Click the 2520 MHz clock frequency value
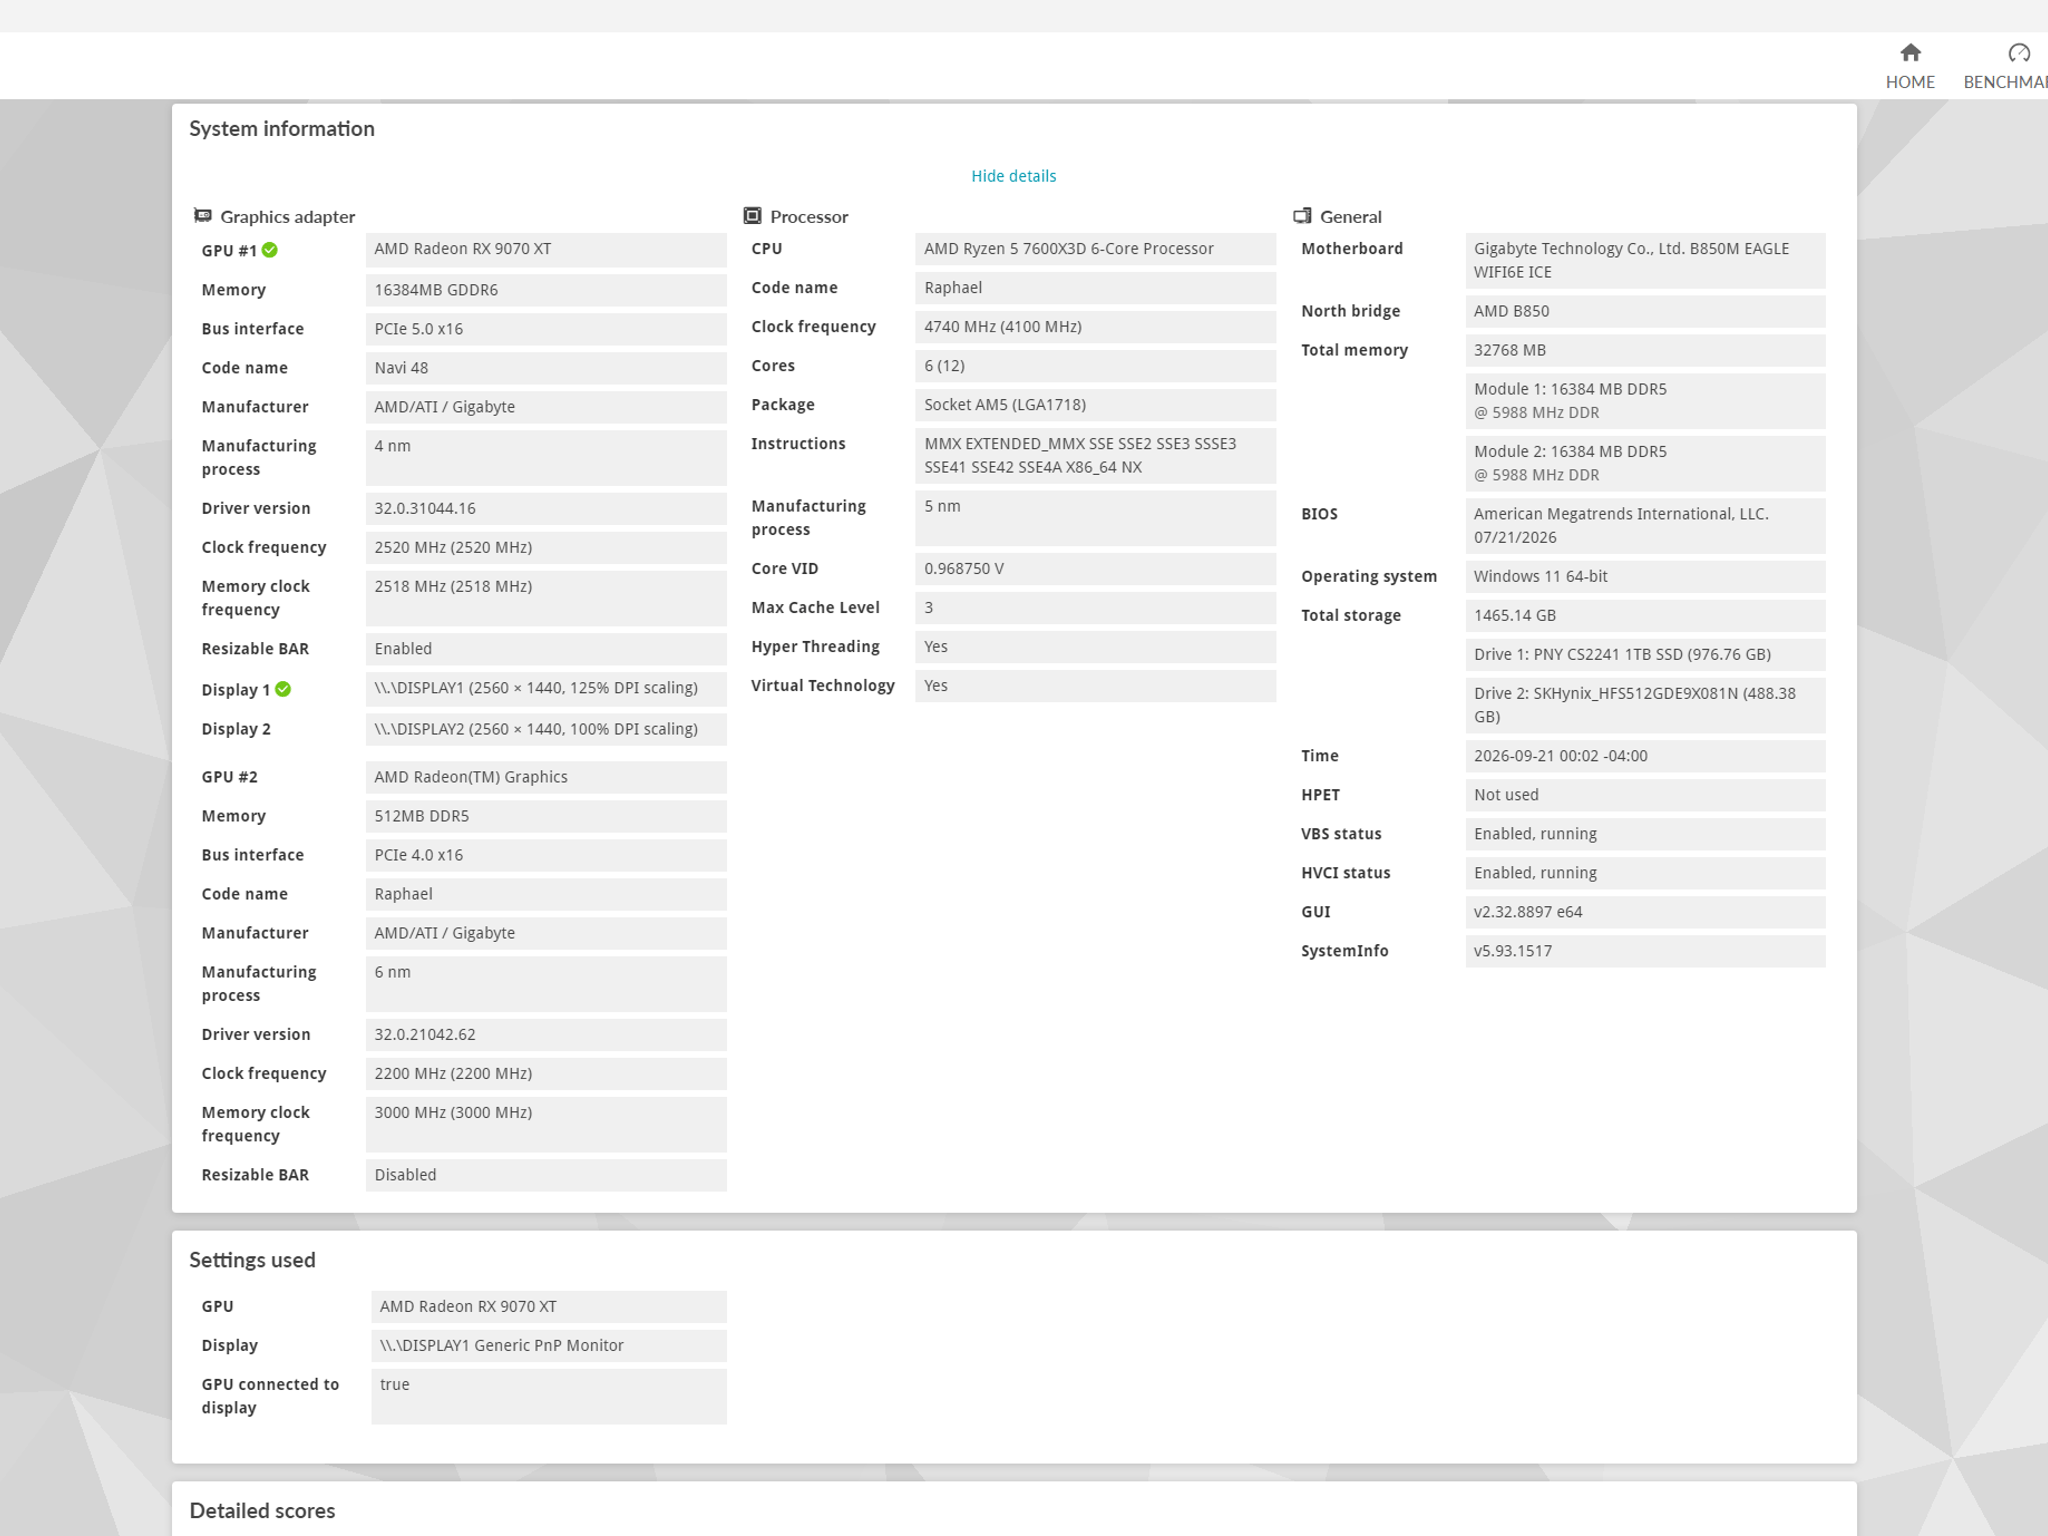This screenshot has width=2048, height=1536. tap(546, 547)
